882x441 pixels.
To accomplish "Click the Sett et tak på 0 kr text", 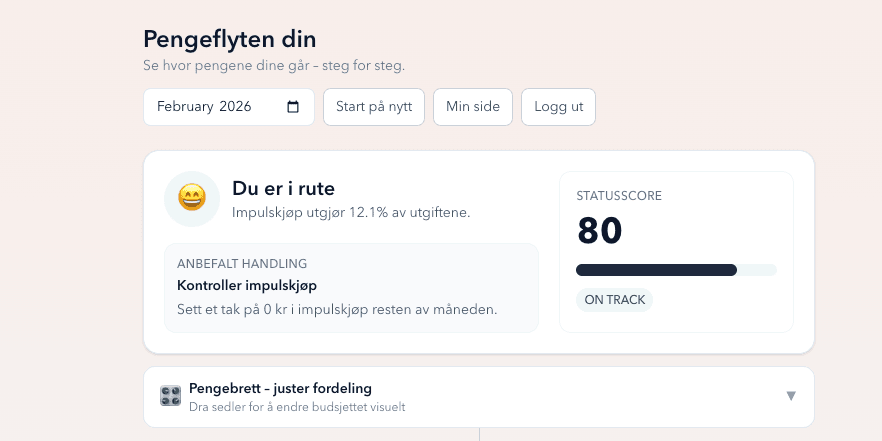I will pyautogui.click(x=338, y=310).
